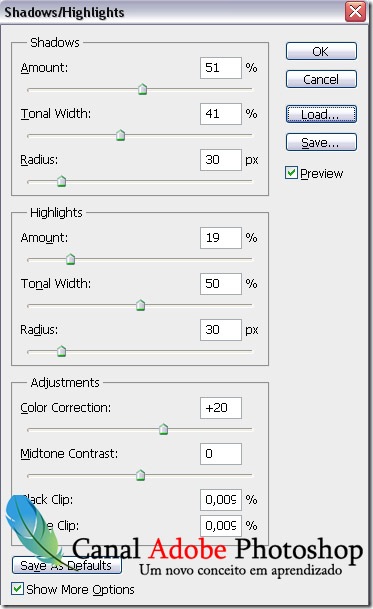
Task: Focus the Shadows Amount value field
Action: 221,68
